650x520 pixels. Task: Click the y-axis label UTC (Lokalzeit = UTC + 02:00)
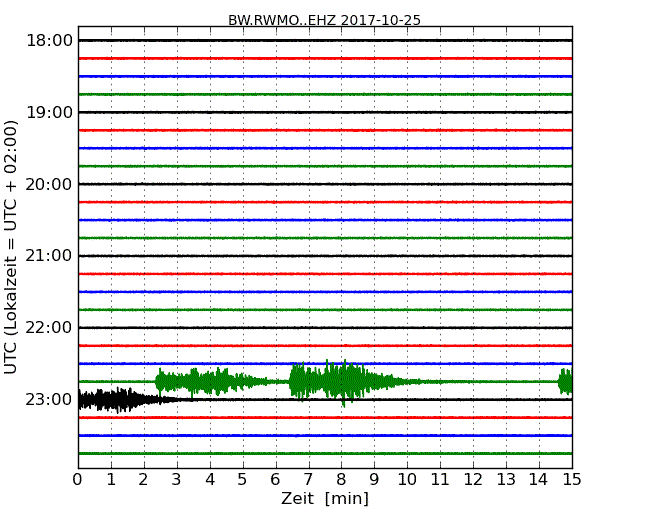[x=11, y=248]
